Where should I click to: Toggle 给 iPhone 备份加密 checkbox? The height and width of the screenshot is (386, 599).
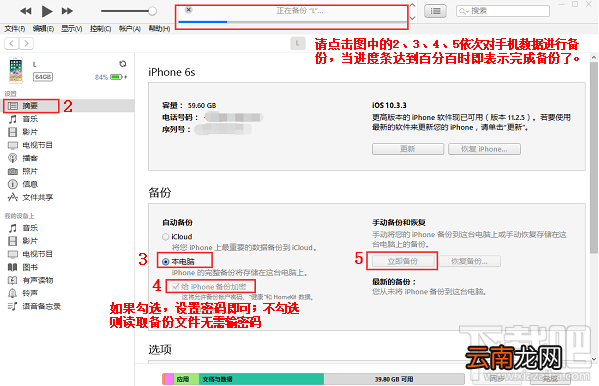(x=176, y=287)
